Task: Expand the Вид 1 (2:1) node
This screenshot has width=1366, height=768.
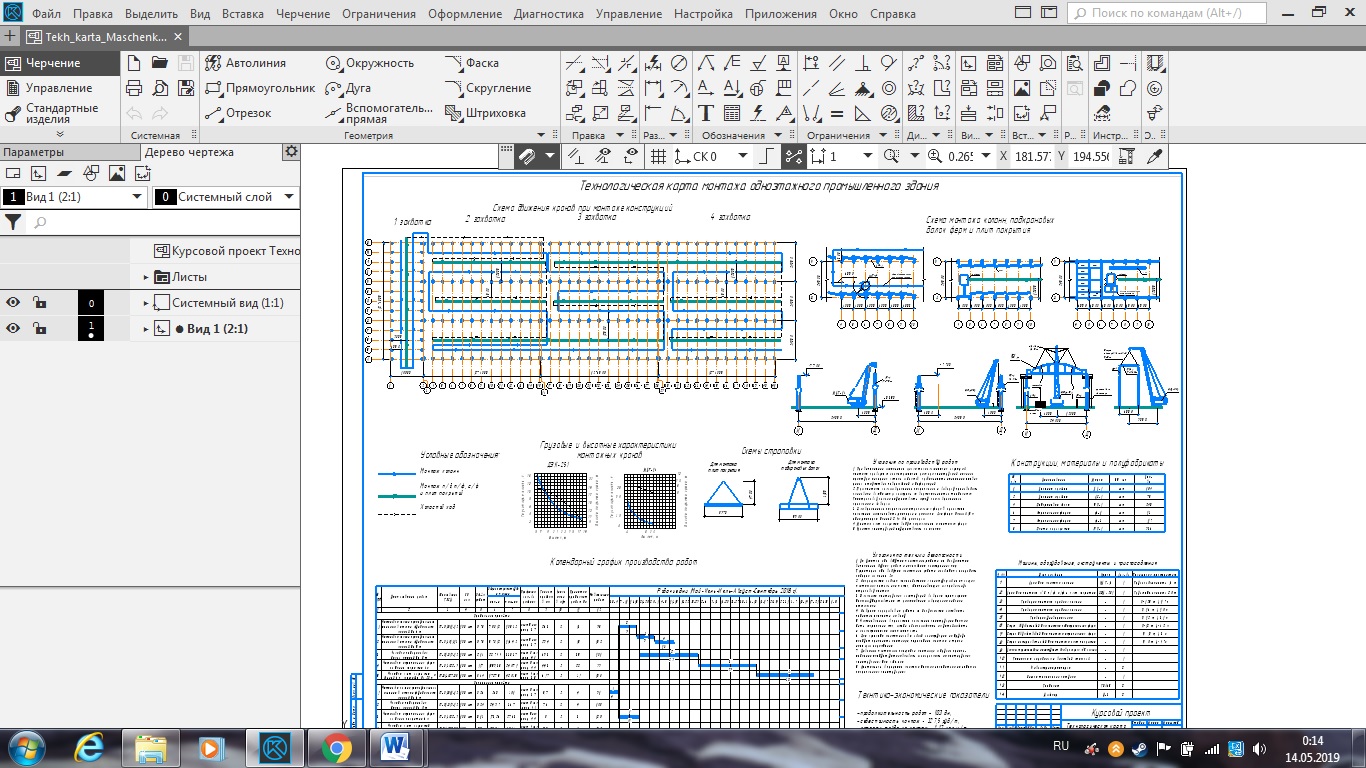Action: 146,328
